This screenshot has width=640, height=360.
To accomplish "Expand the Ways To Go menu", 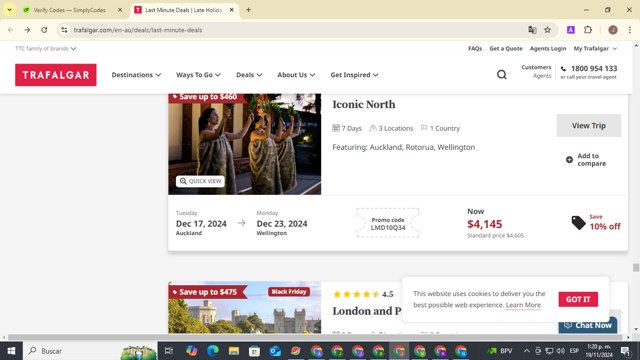I will tap(198, 75).
